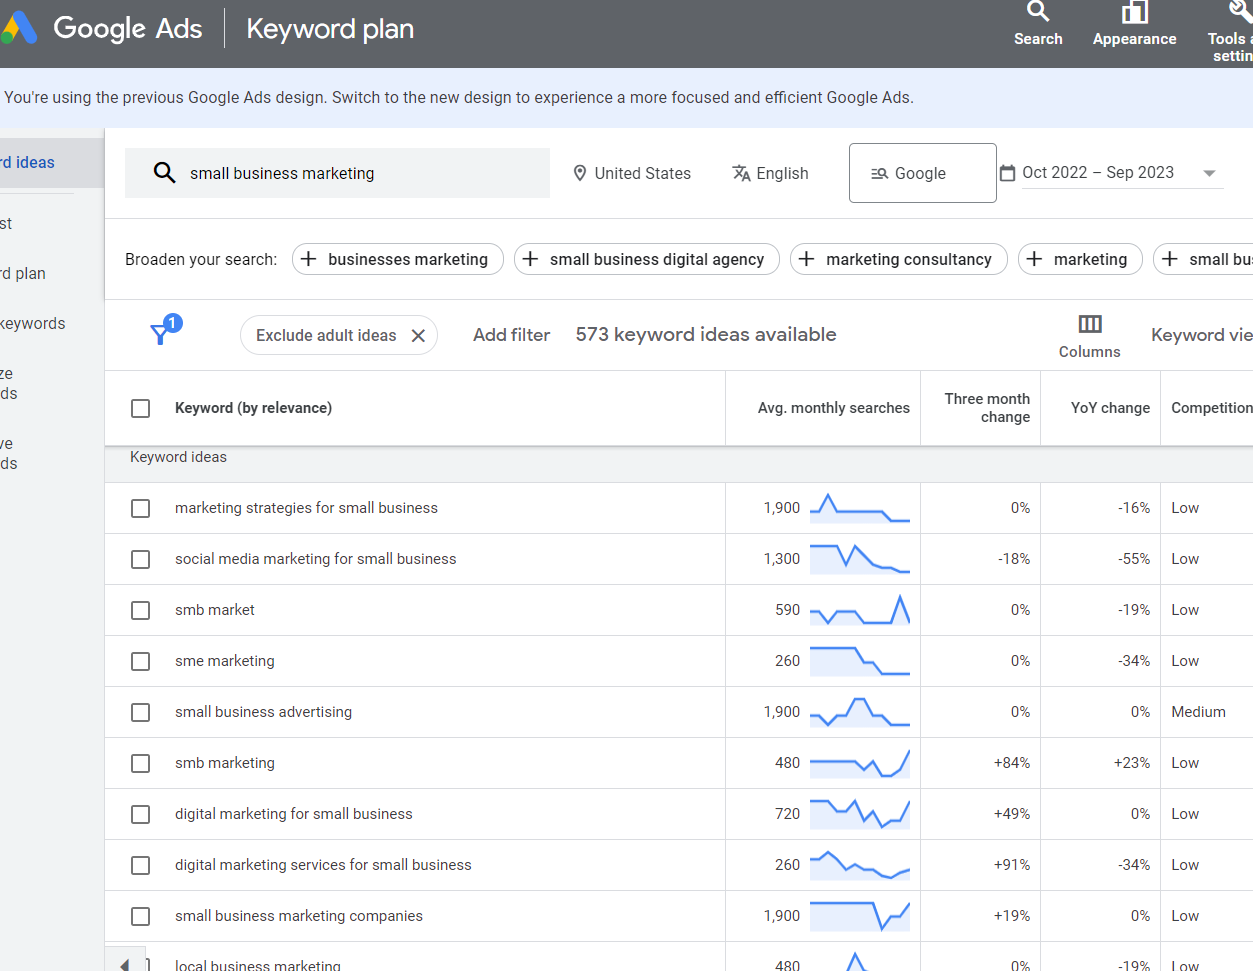Click the -55% YoY change value
Screen dimensions: 1253x971
[x=1134, y=559]
